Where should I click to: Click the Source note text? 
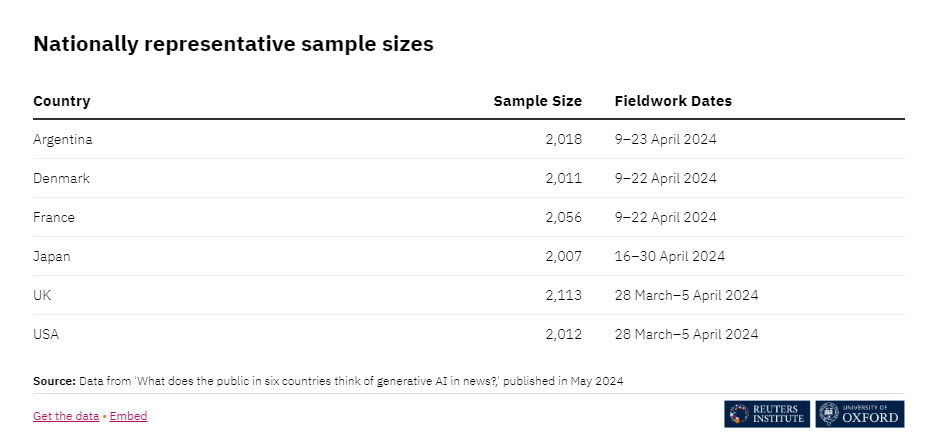click(329, 381)
